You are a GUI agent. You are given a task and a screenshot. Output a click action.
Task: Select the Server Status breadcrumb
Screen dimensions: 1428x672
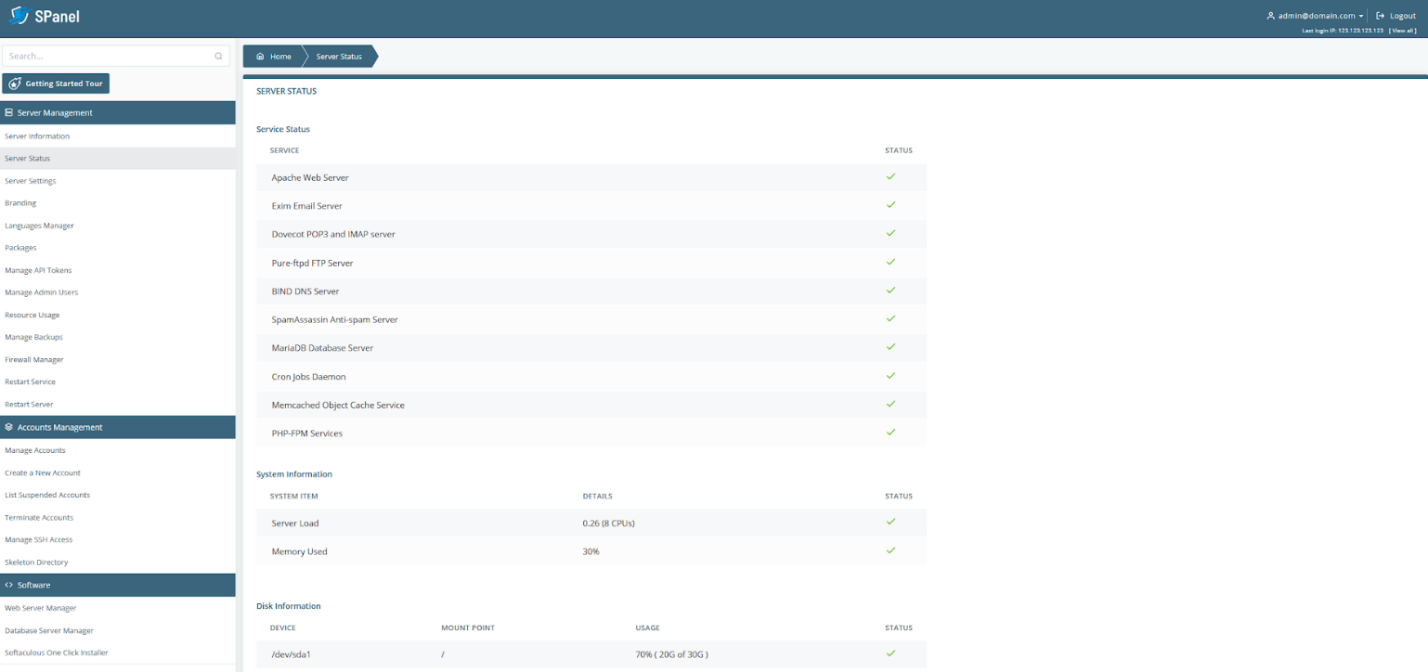pyautogui.click(x=338, y=56)
